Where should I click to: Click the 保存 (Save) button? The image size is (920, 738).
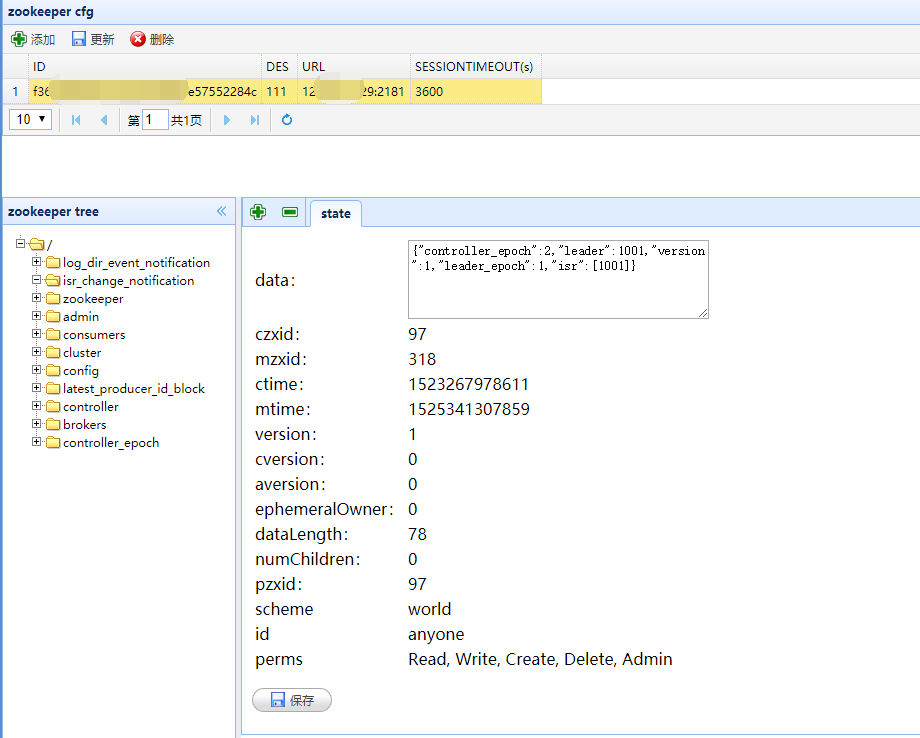pyautogui.click(x=291, y=700)
